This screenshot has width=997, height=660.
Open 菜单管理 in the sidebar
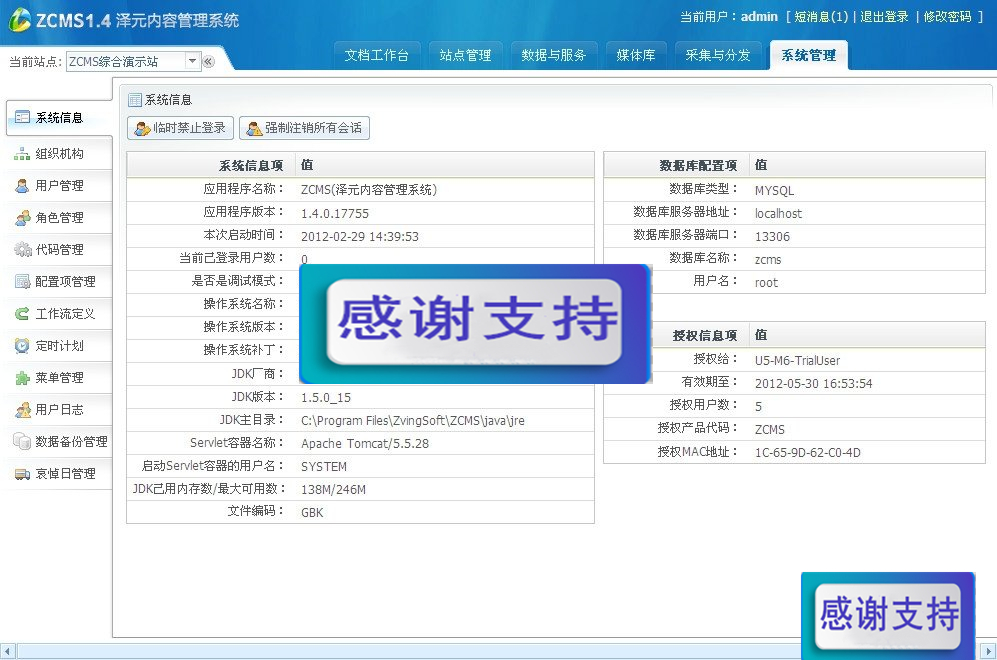[59, 378]
